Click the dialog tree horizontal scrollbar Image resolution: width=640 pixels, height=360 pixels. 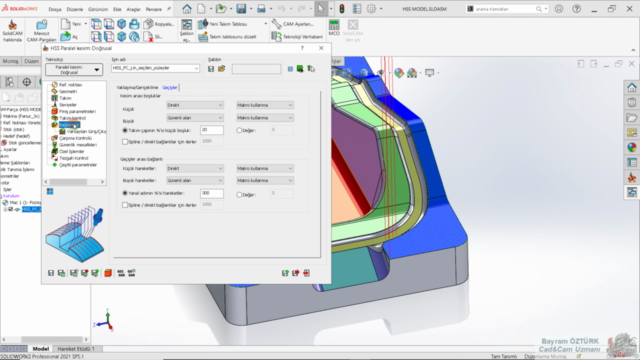pos(74,182)
